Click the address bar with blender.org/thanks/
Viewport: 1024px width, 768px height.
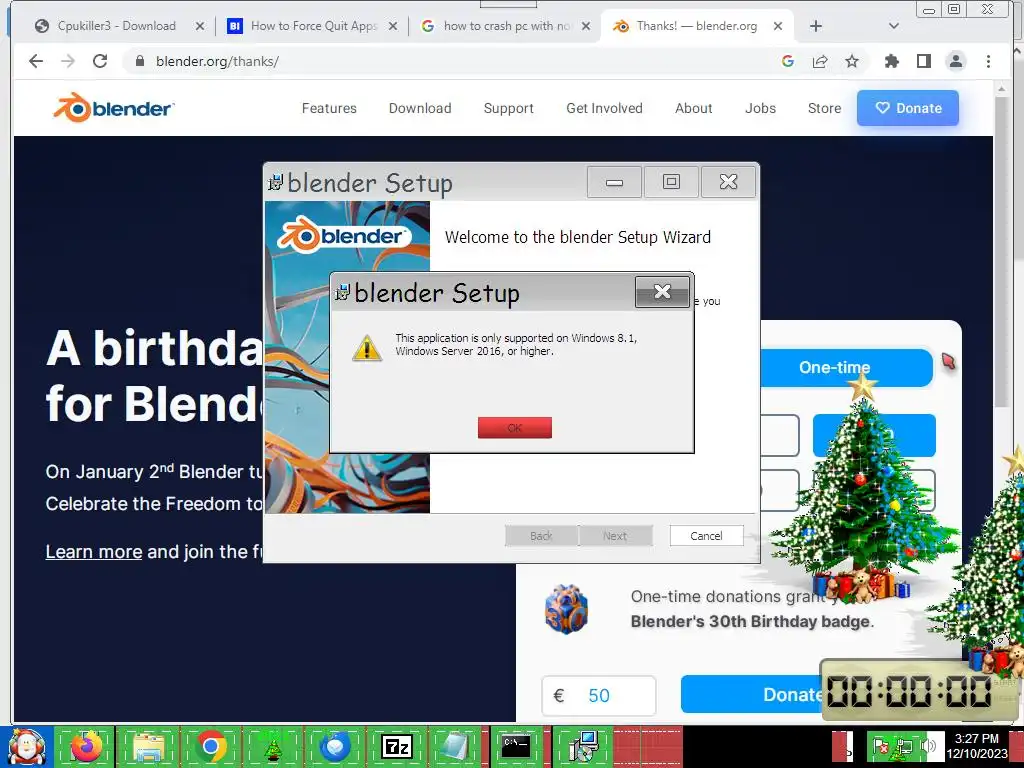(x=457, y=61)
